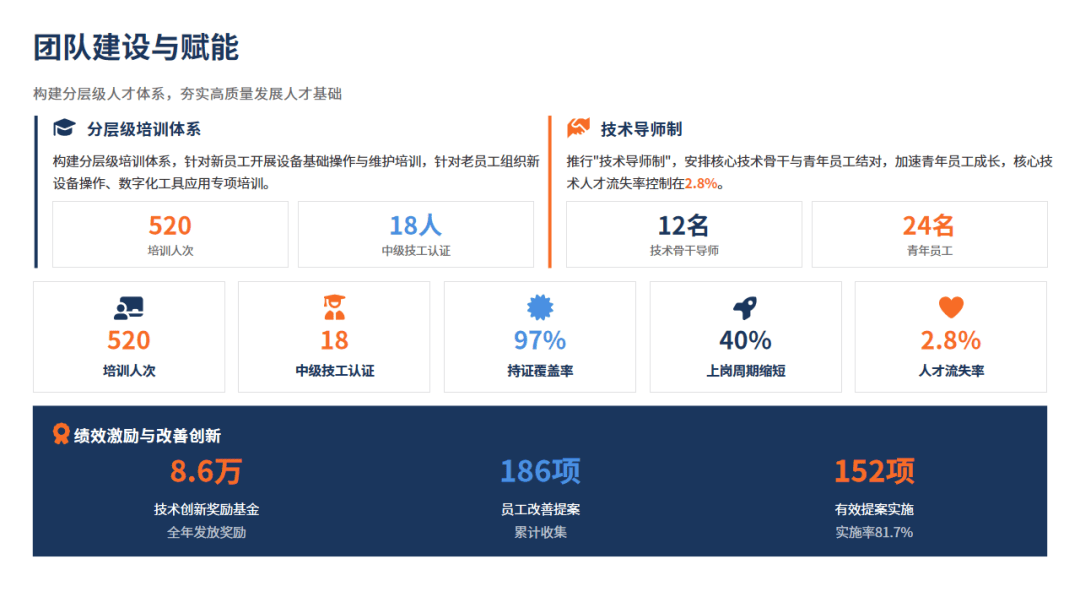This screenshot has height=608, width=1080.
Task: Click the 技术导师制 section heading
Action: coord(641,129)
